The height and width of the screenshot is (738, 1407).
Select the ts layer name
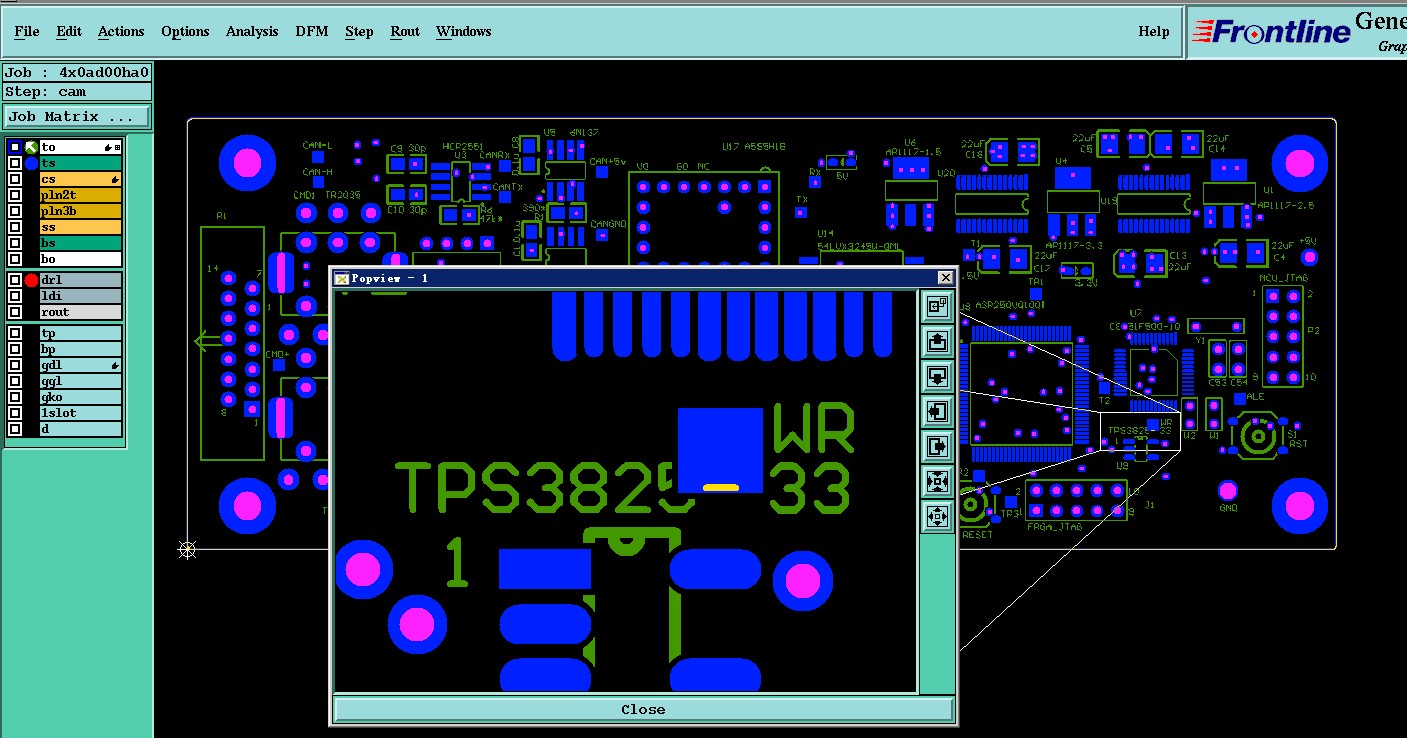[80, 163]
